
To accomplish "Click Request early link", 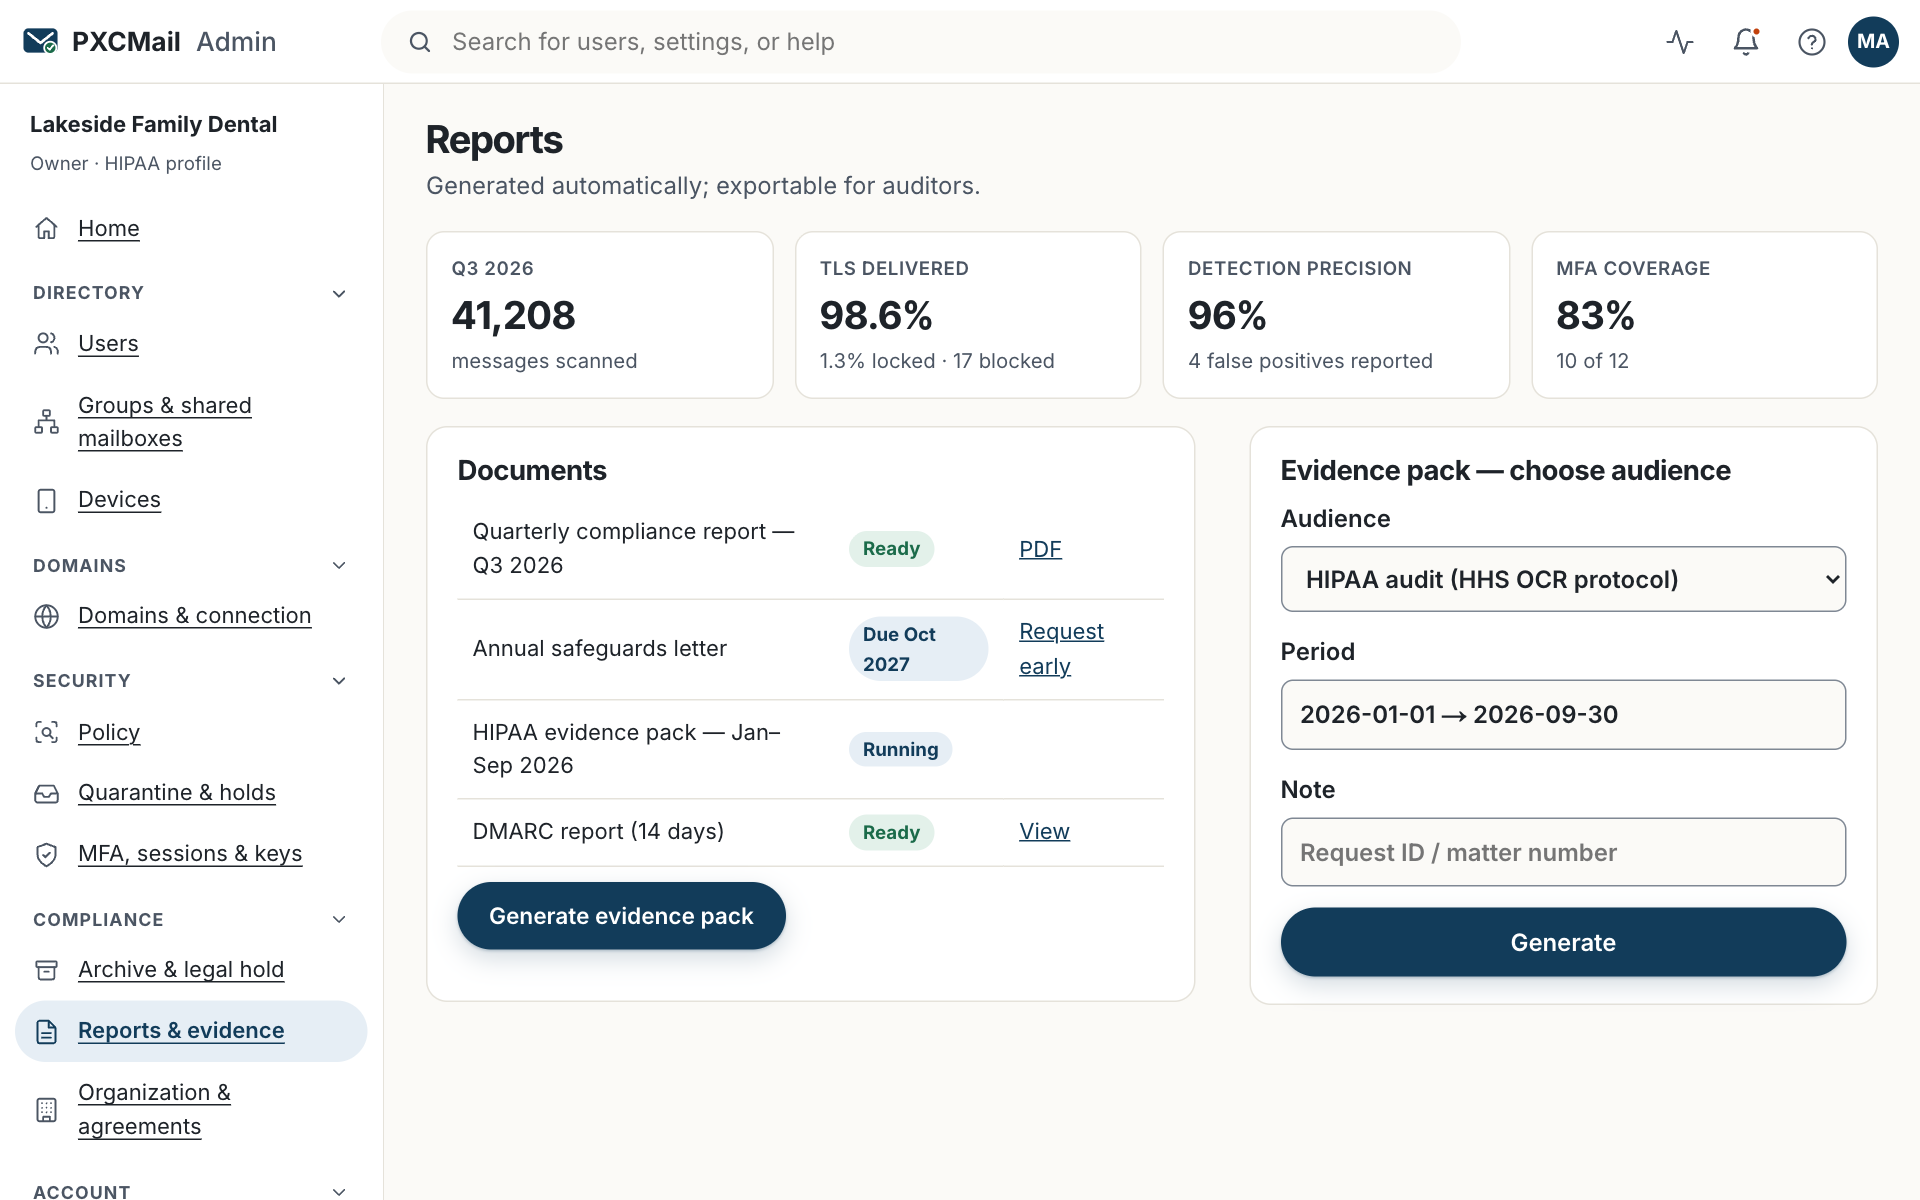I will point(1061,649).
